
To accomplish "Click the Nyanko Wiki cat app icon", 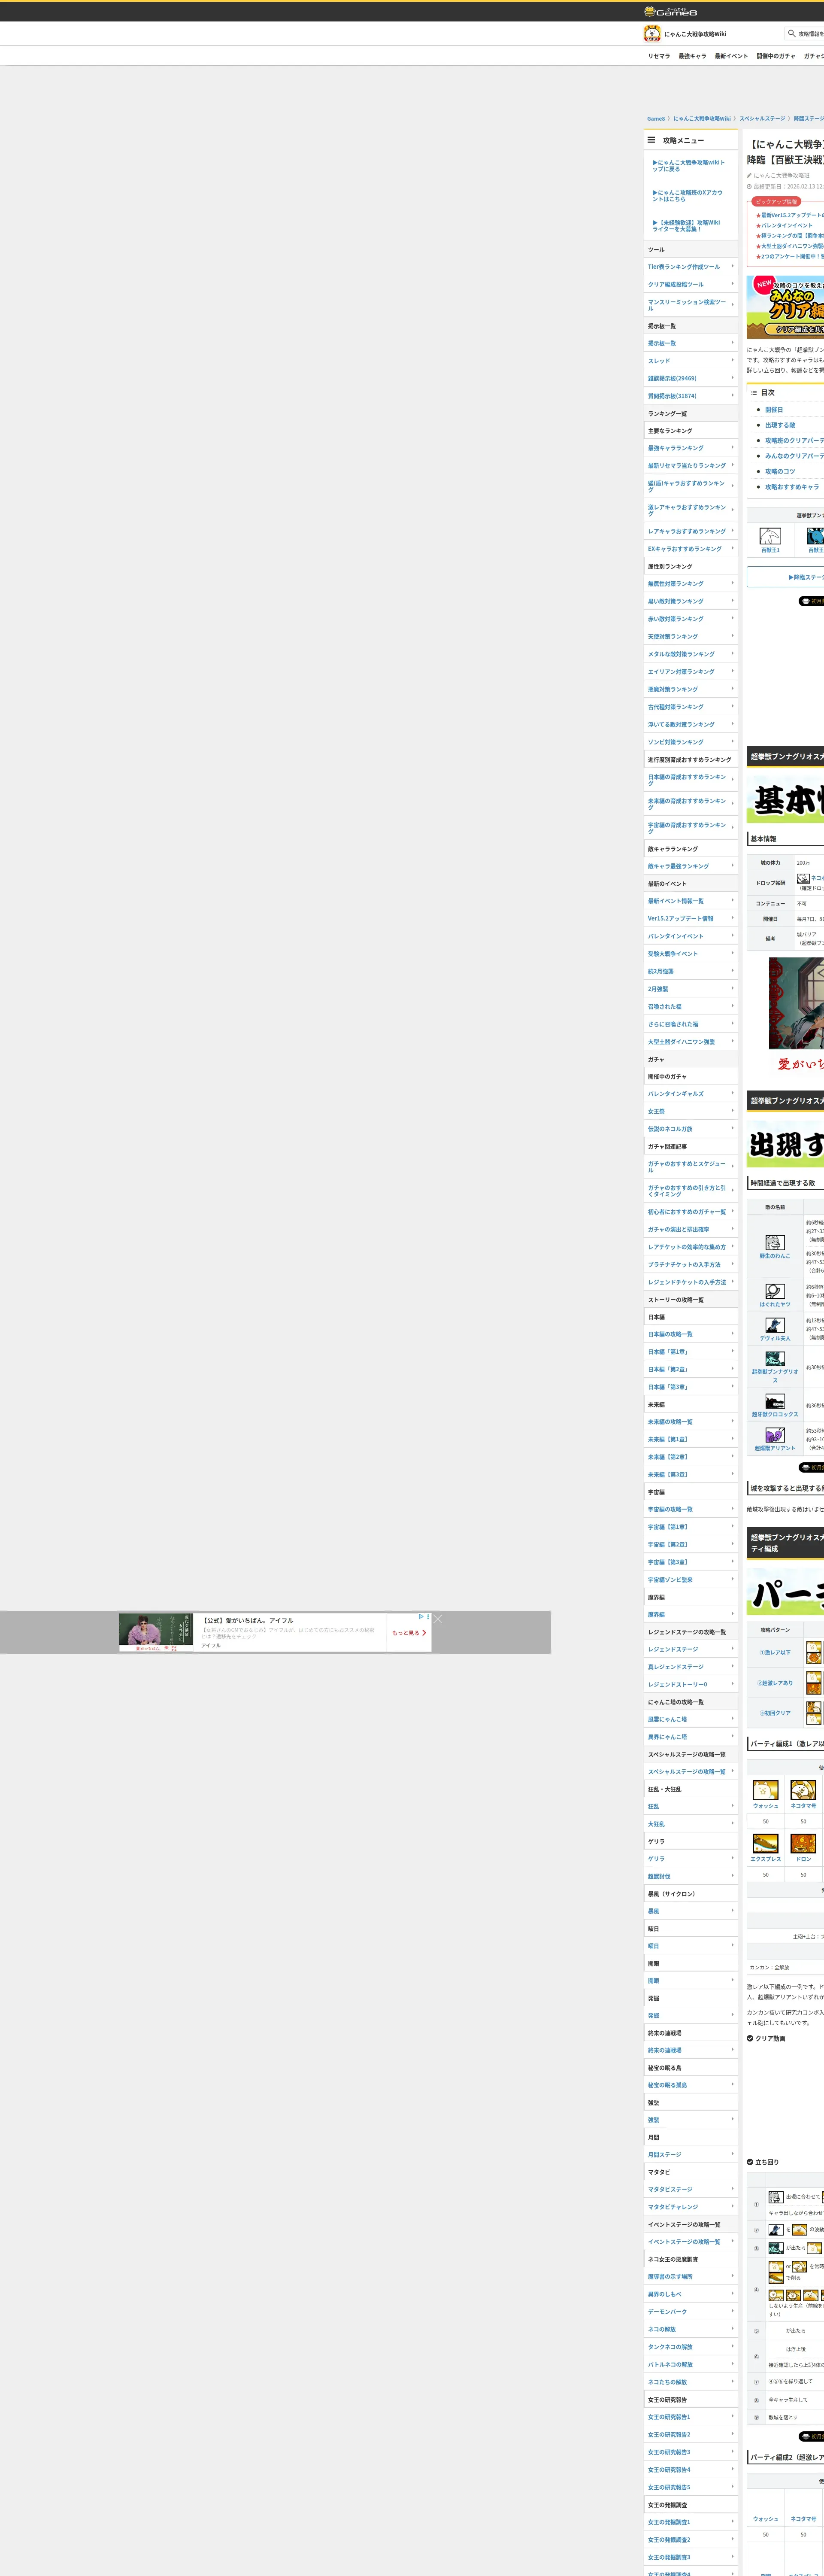I will (x=652, y=34).
